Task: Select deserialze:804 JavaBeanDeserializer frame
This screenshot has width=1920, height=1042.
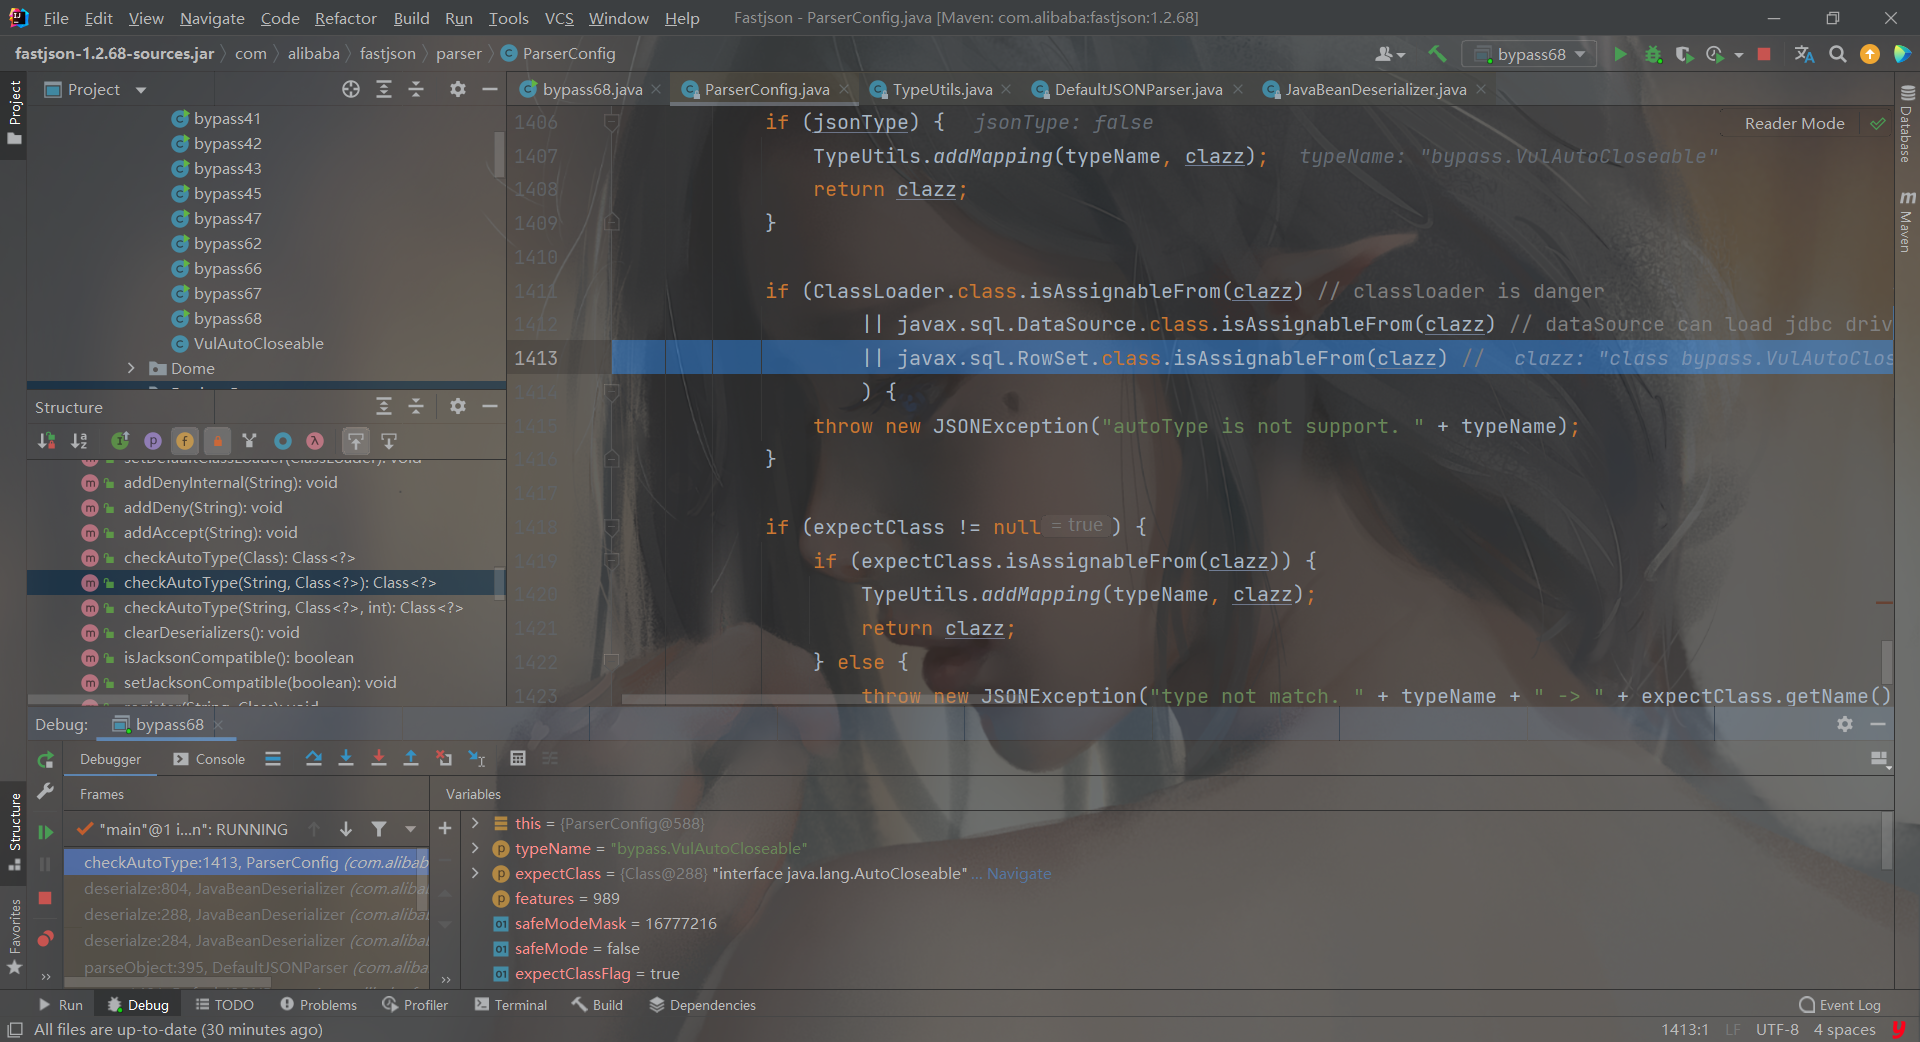Action: point(246,888)
